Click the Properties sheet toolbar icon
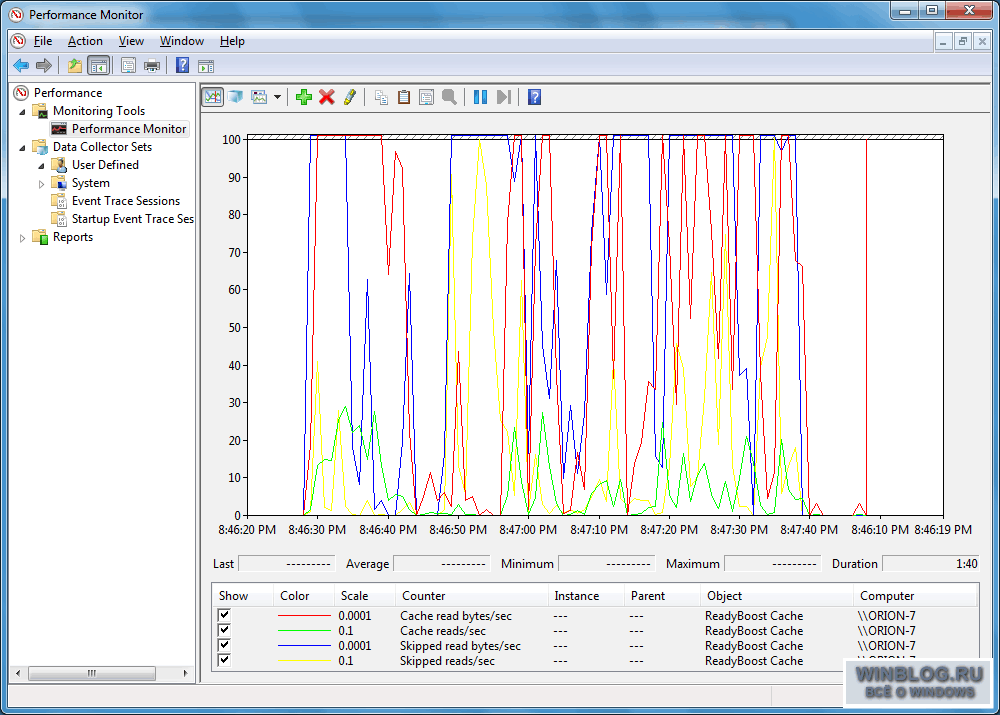The height and width of the screenshot is (715, 1000). pos(128,65)
